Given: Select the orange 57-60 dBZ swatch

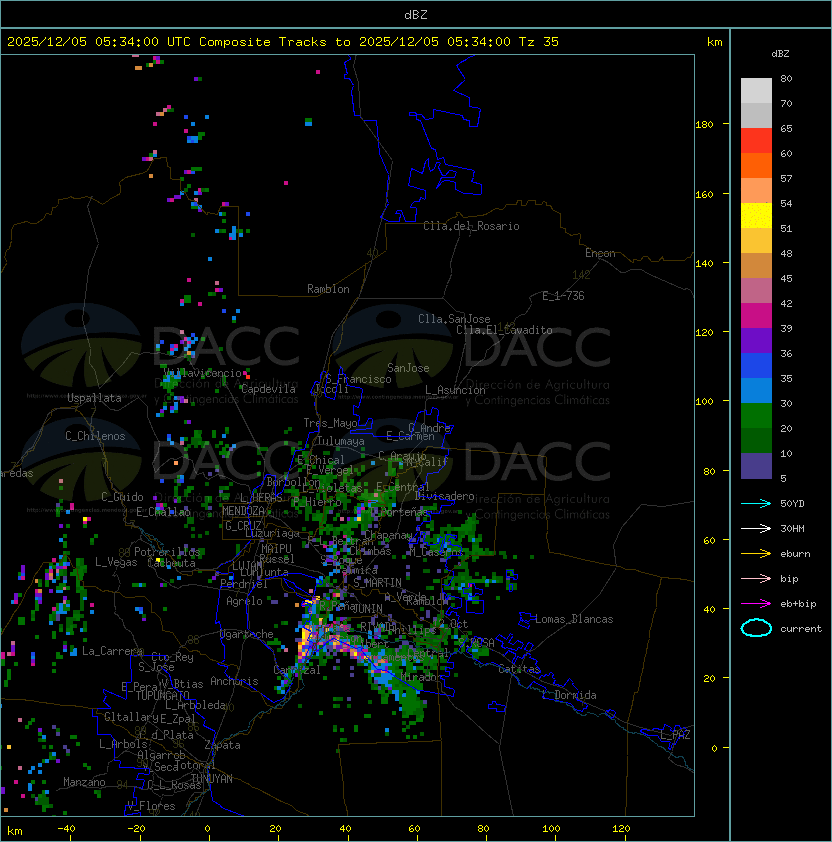Looking at the screenshot, I should [756, 165].
